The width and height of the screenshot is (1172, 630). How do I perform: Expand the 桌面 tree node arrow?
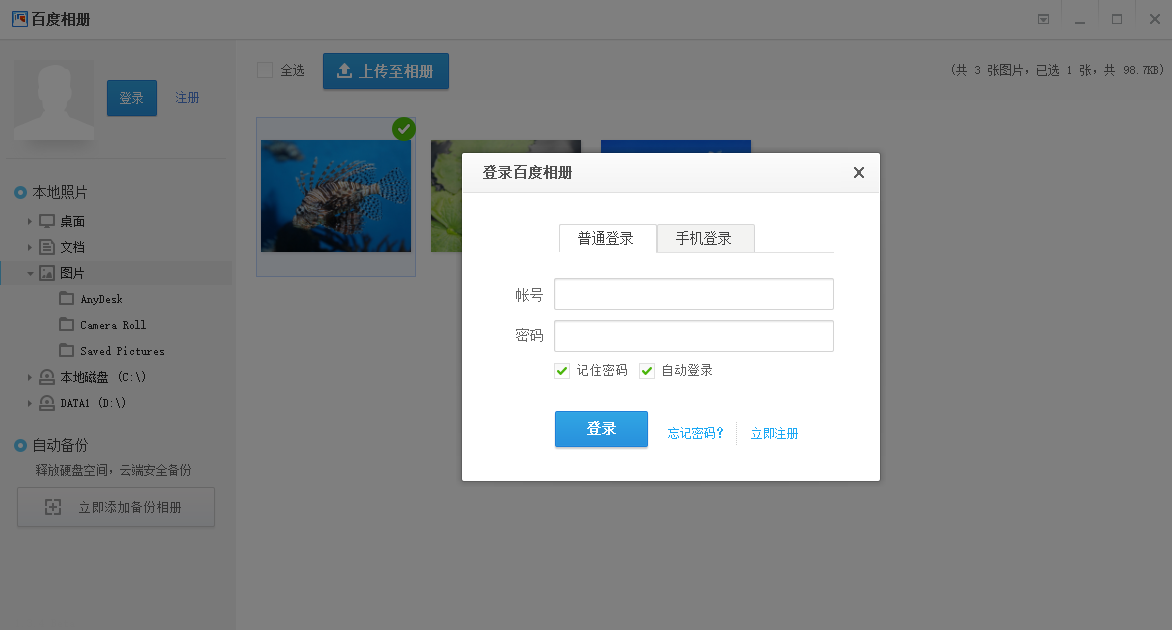(29, 221)
